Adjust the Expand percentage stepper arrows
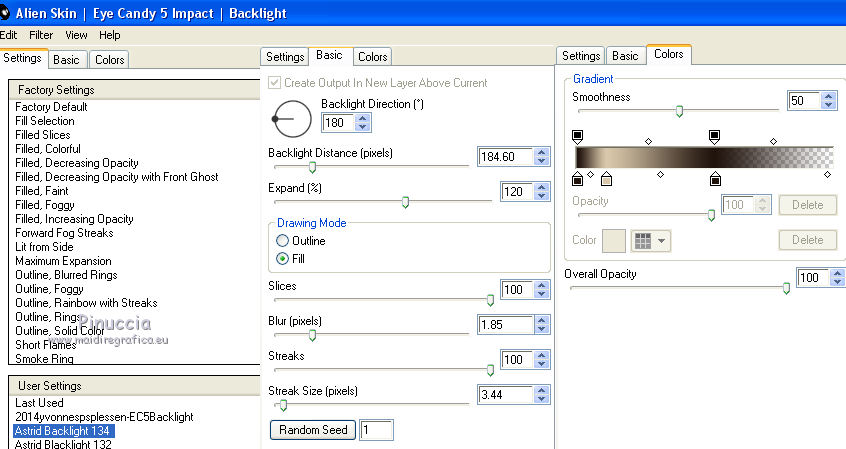Image resolution: width=846 pixels, height=449 pixels. (542, 191)
